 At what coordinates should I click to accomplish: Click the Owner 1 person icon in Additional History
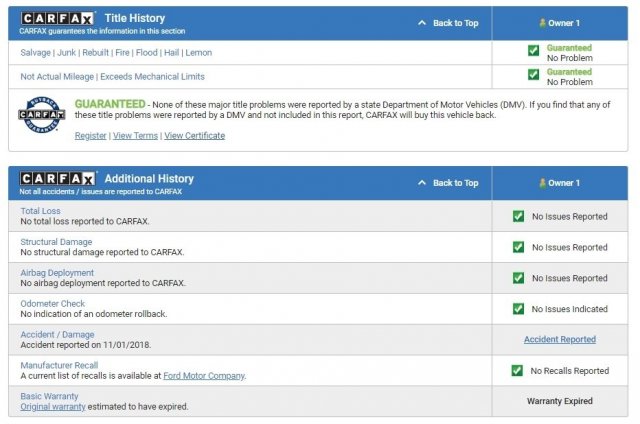(x=544, y=183)
